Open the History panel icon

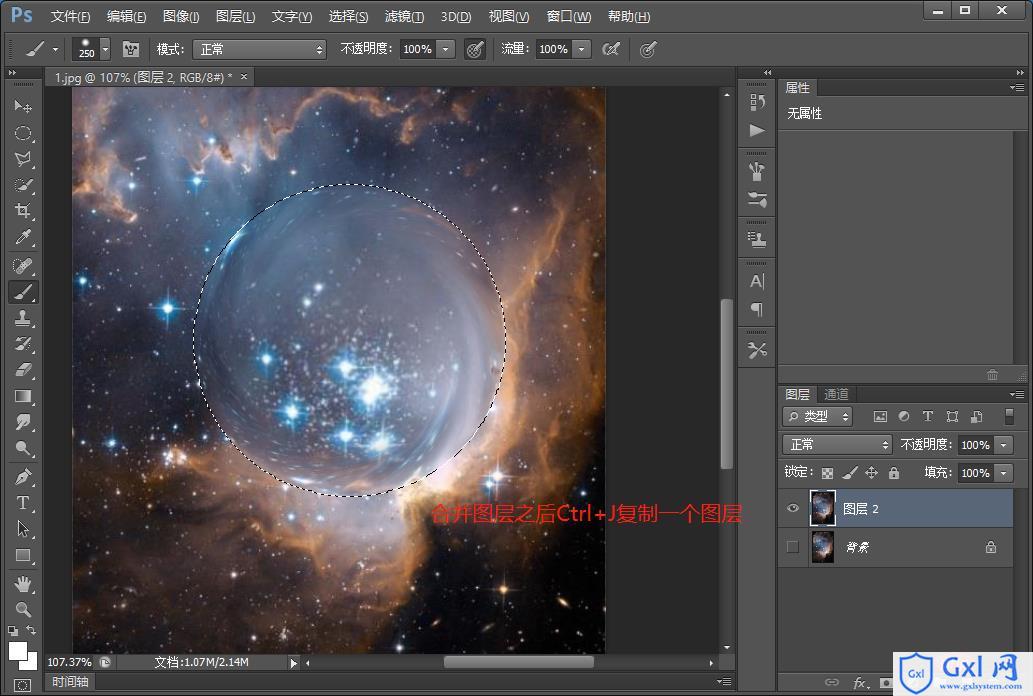click(x=757, y=102)
